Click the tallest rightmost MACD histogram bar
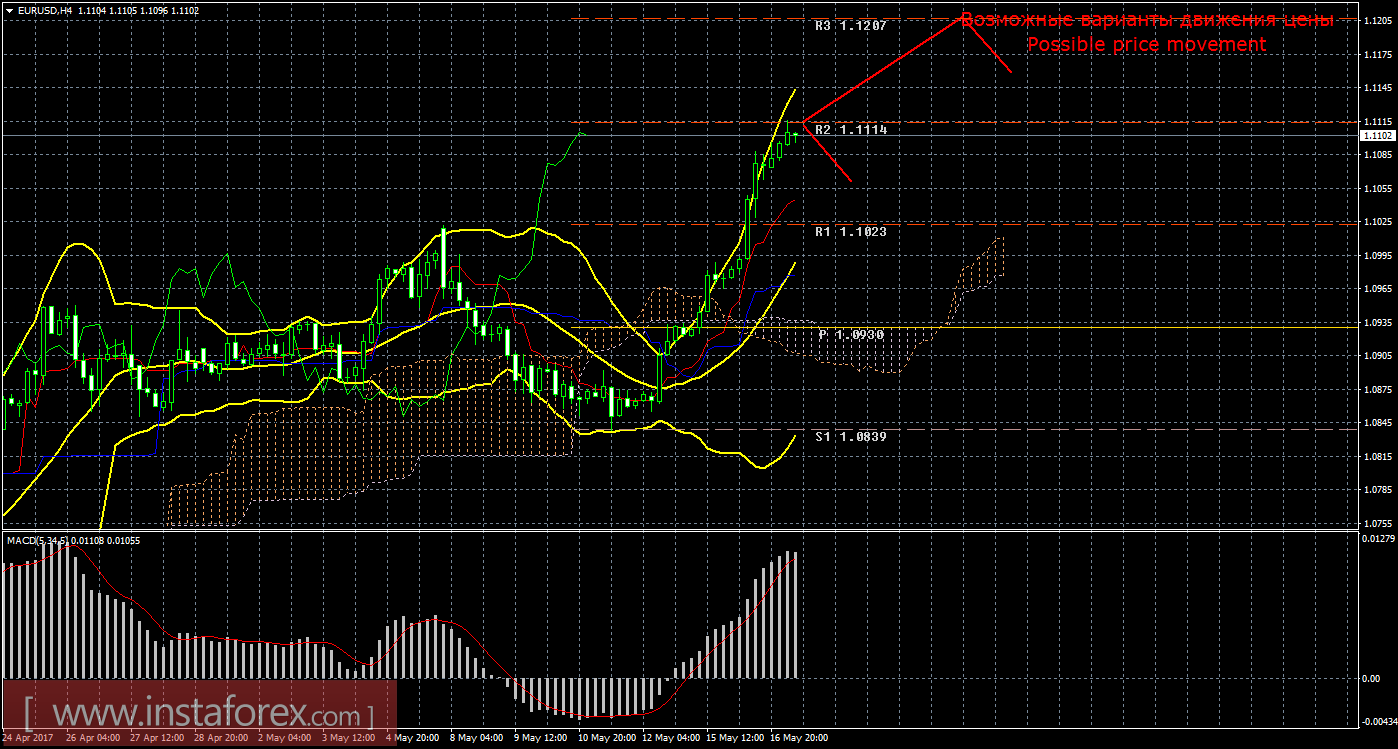The width and height of the screenshot is (1398, 749). [x=789, y=614]
